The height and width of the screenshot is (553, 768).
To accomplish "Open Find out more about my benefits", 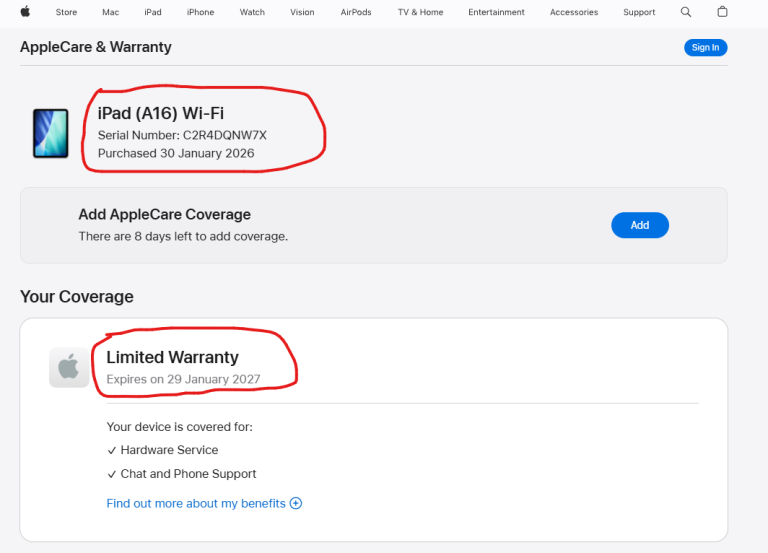I will pos(196,503).
